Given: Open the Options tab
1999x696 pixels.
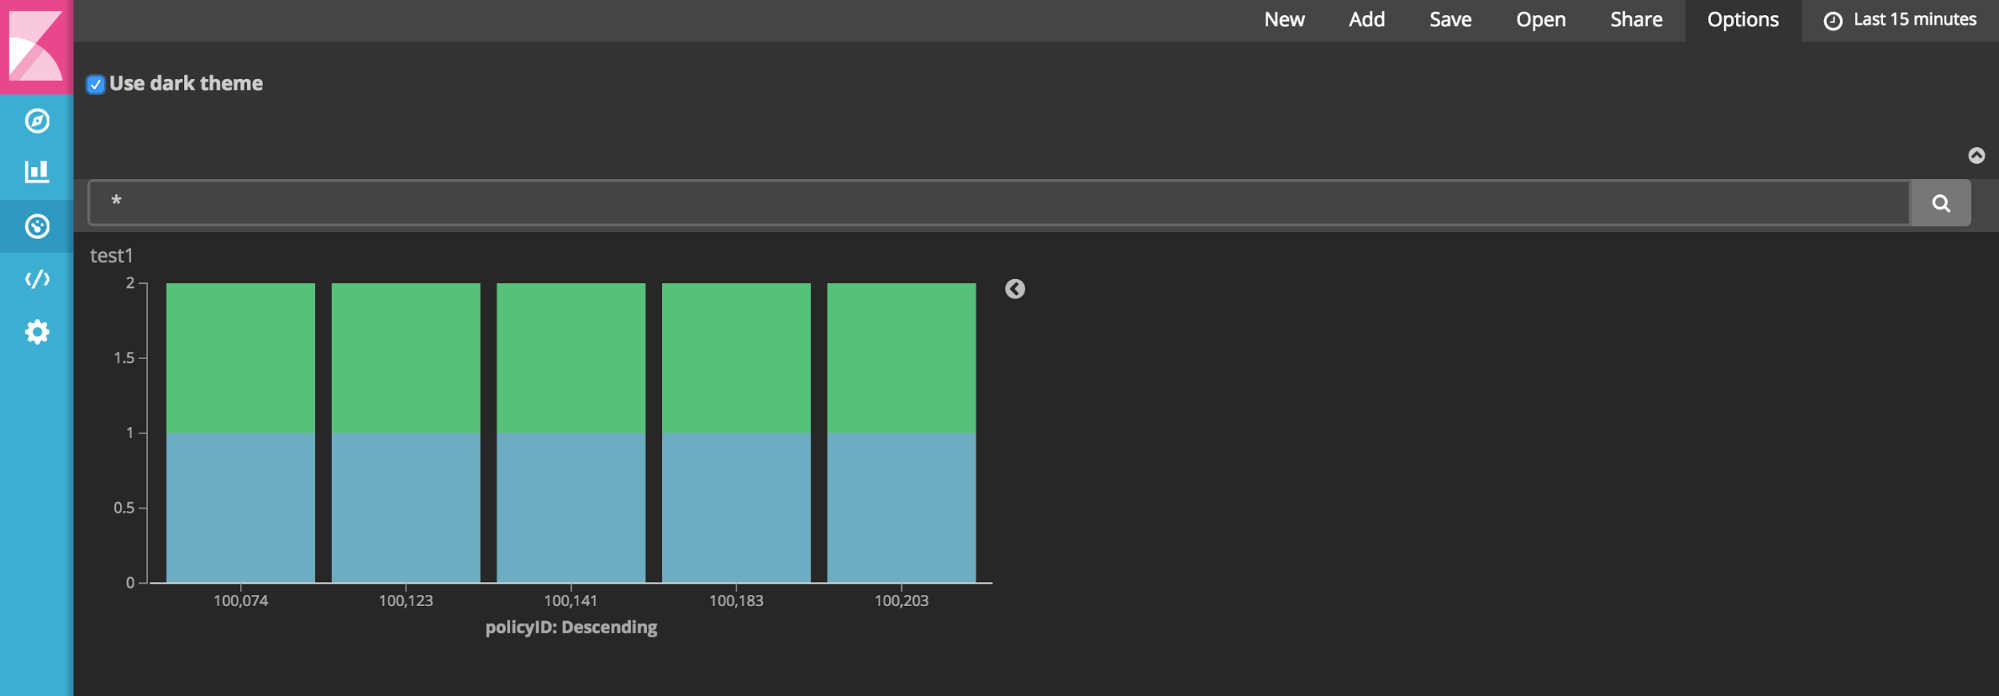Looking at the screenshot, I should point(1743,20).
